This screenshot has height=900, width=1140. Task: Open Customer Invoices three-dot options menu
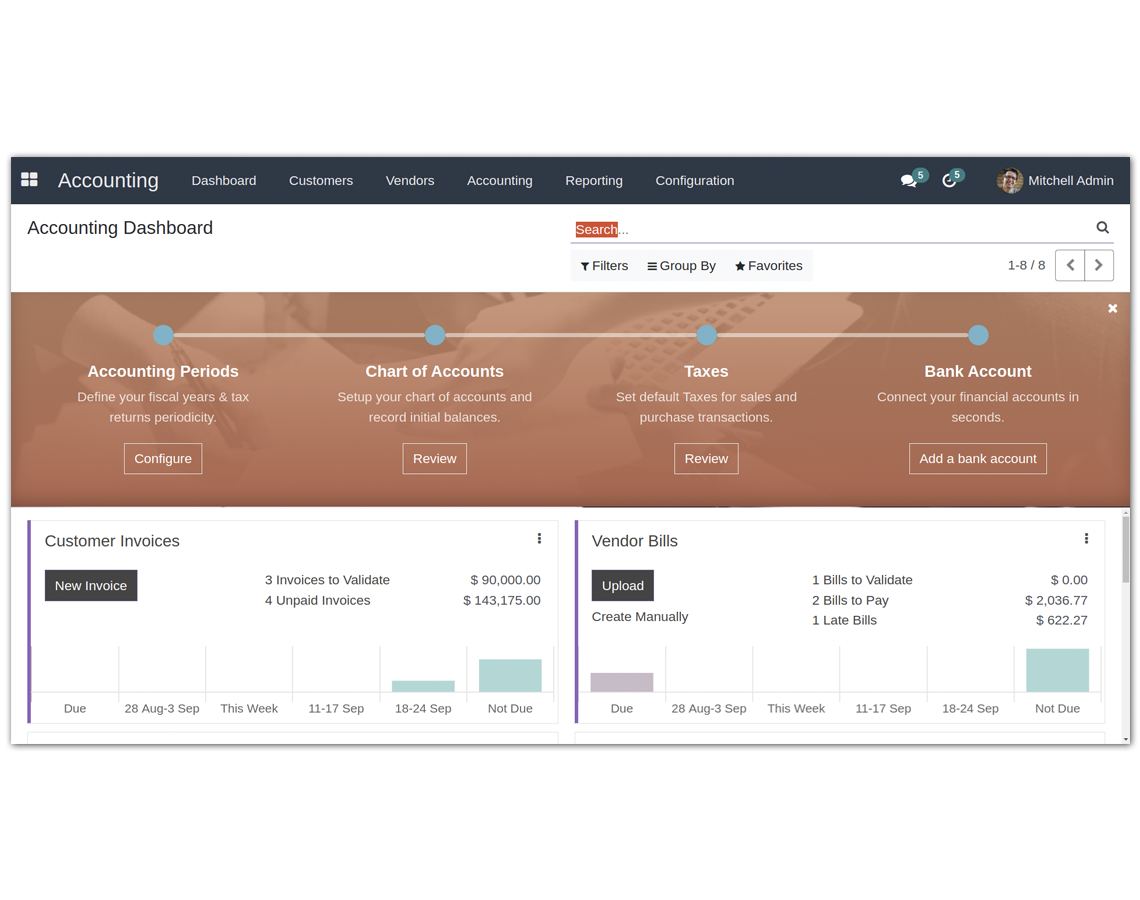click(539, 539)
